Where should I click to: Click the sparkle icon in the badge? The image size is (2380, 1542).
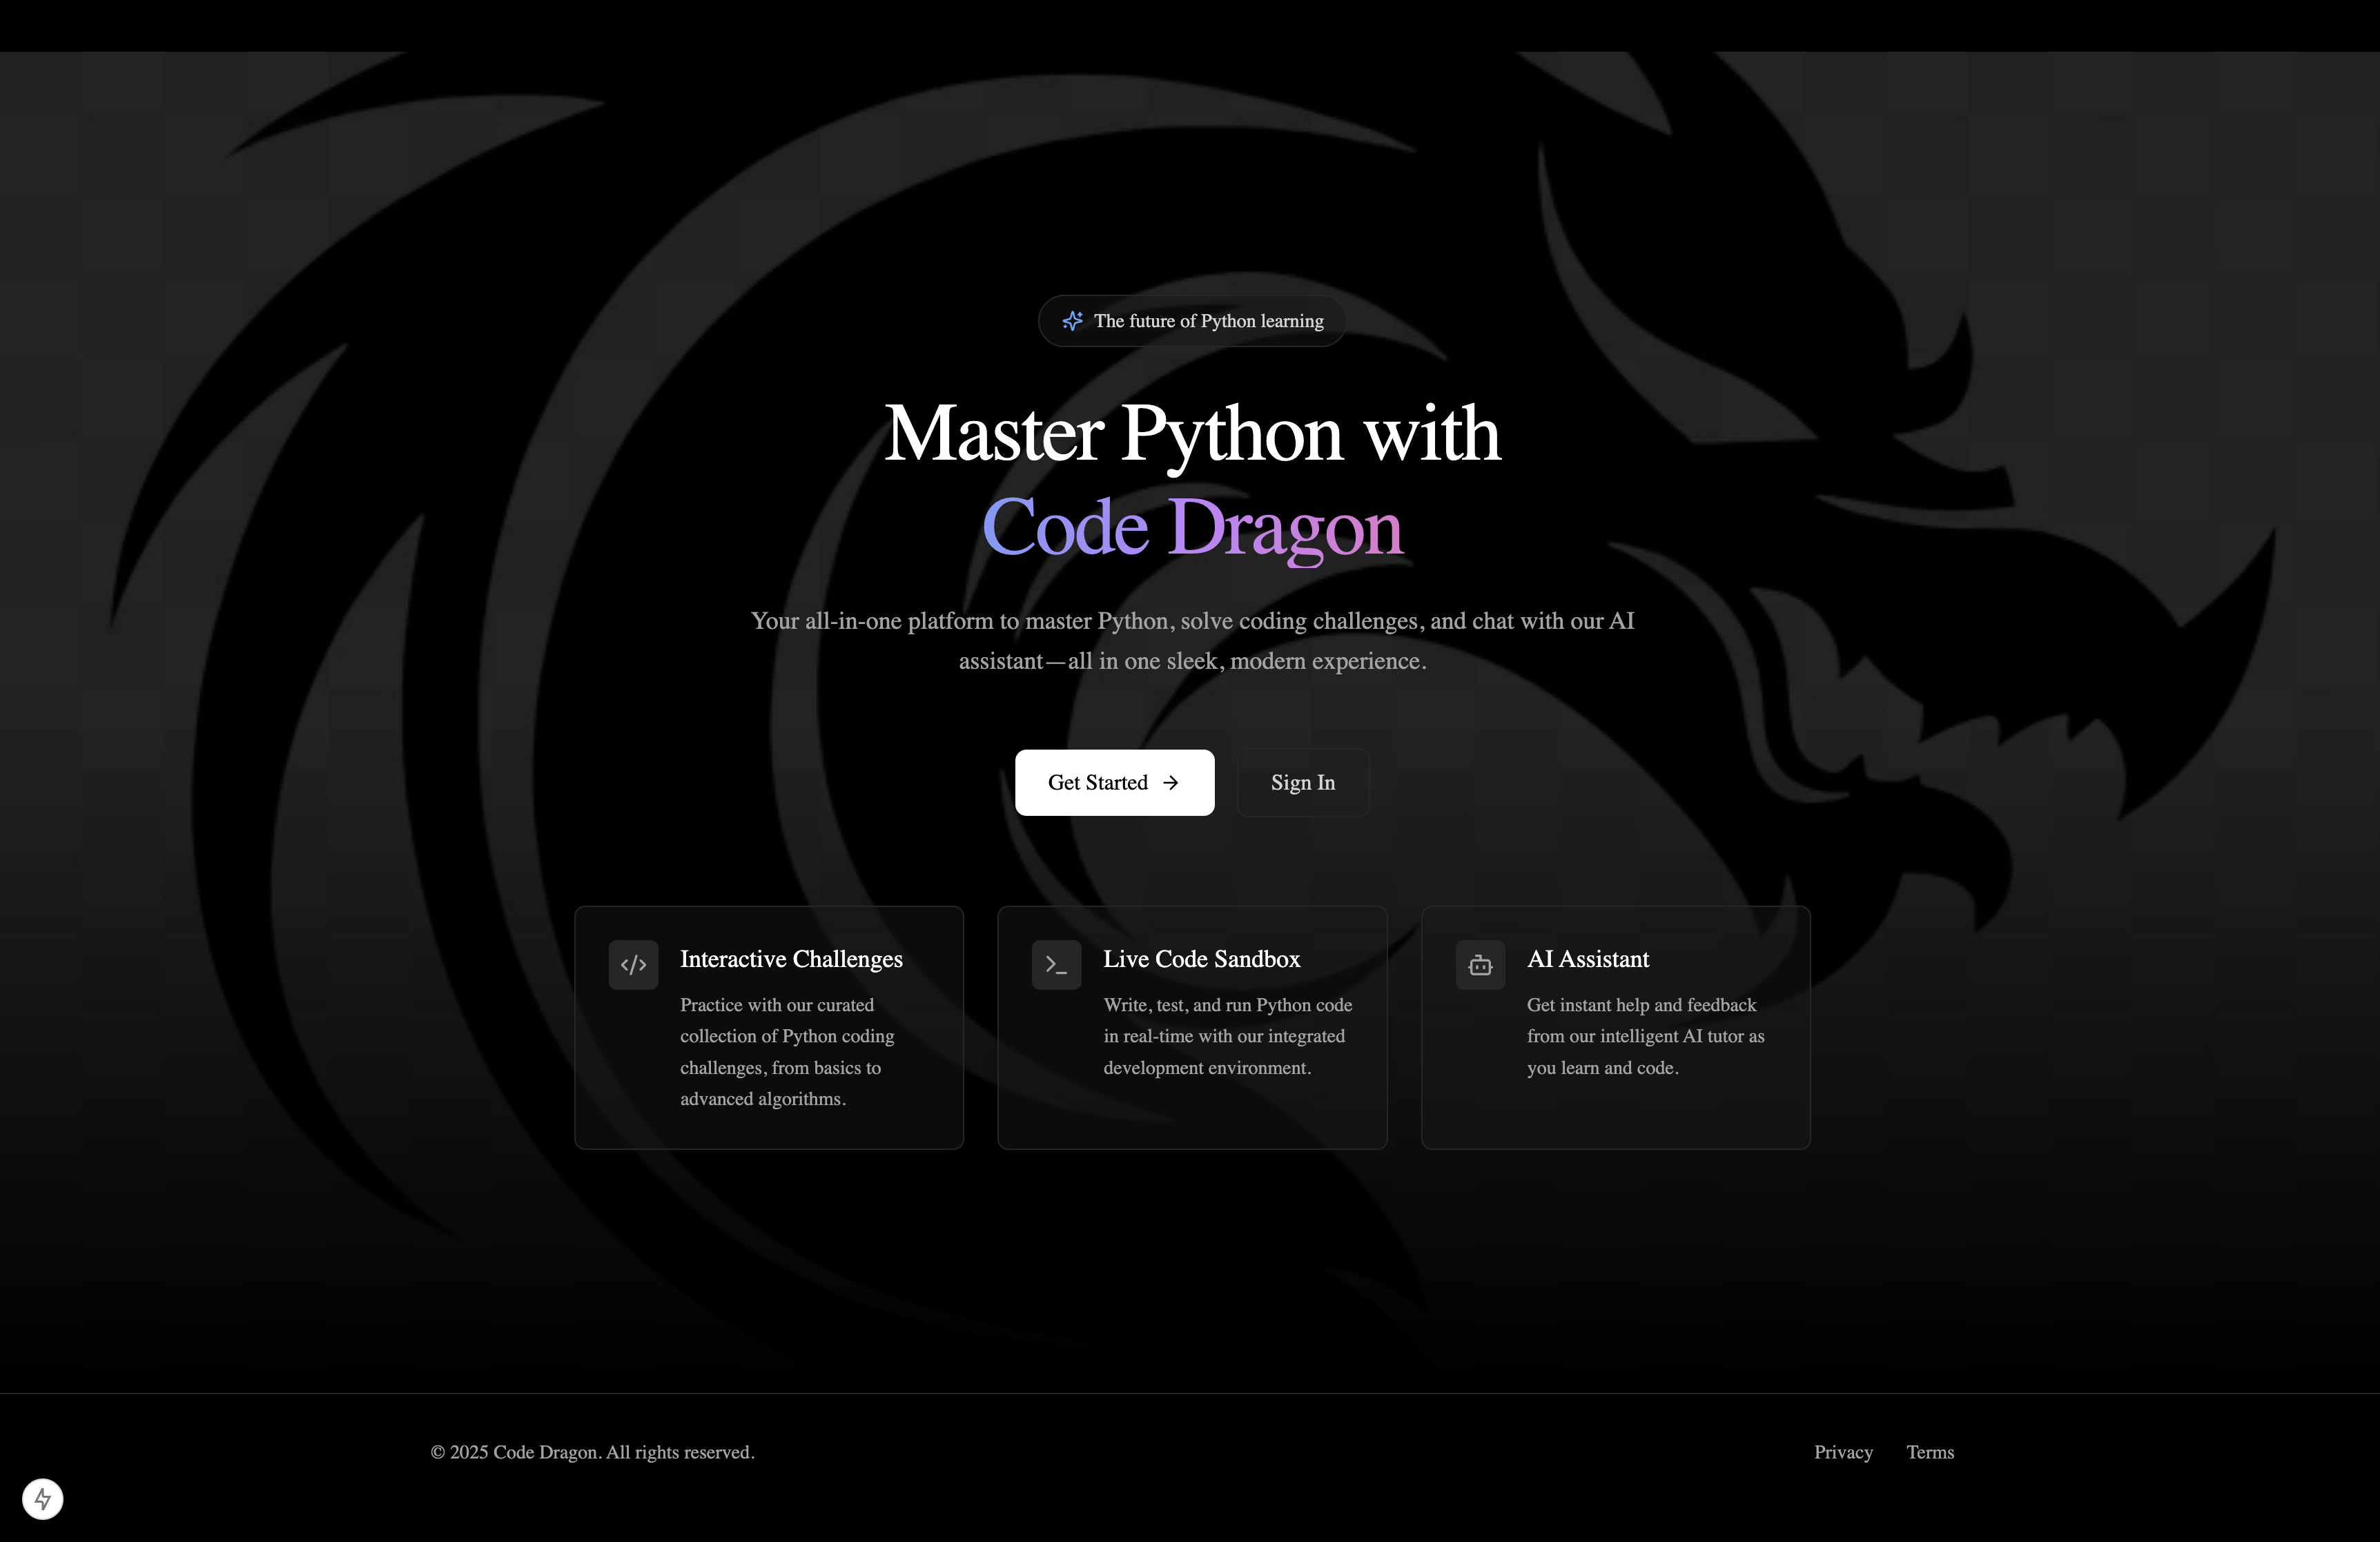[1072, 321]
